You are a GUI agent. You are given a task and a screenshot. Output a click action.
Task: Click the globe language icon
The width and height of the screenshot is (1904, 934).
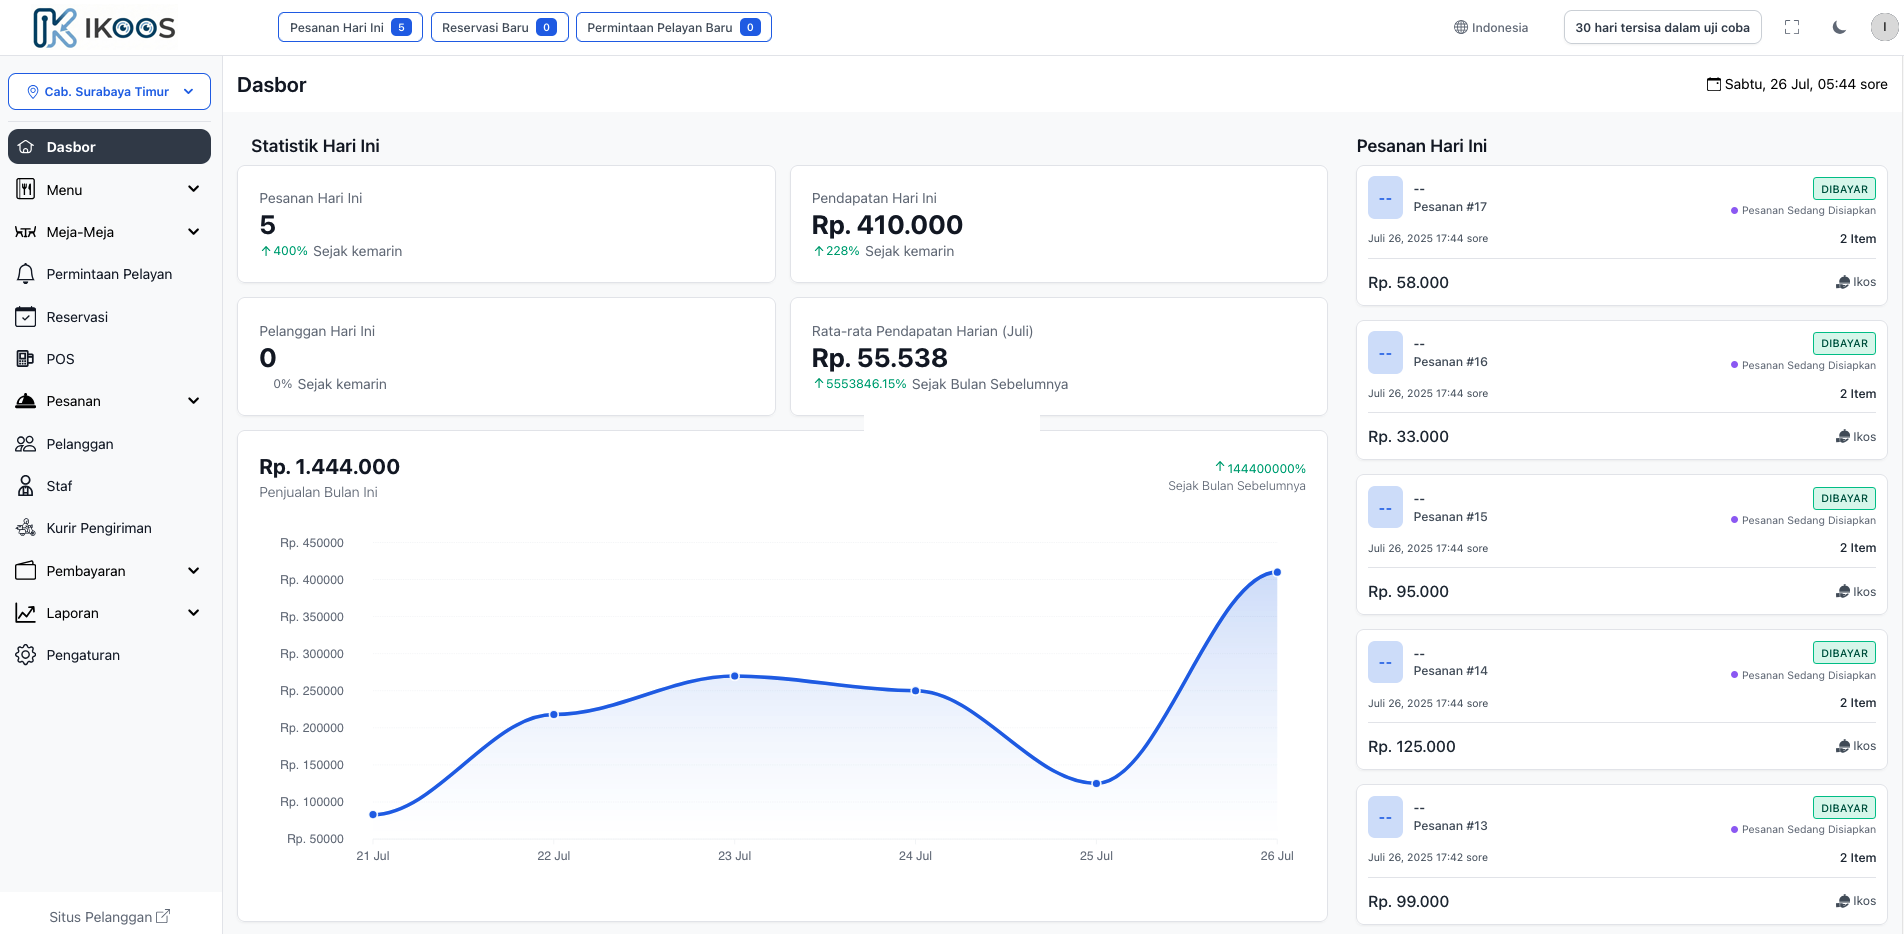pos(1461,28)
